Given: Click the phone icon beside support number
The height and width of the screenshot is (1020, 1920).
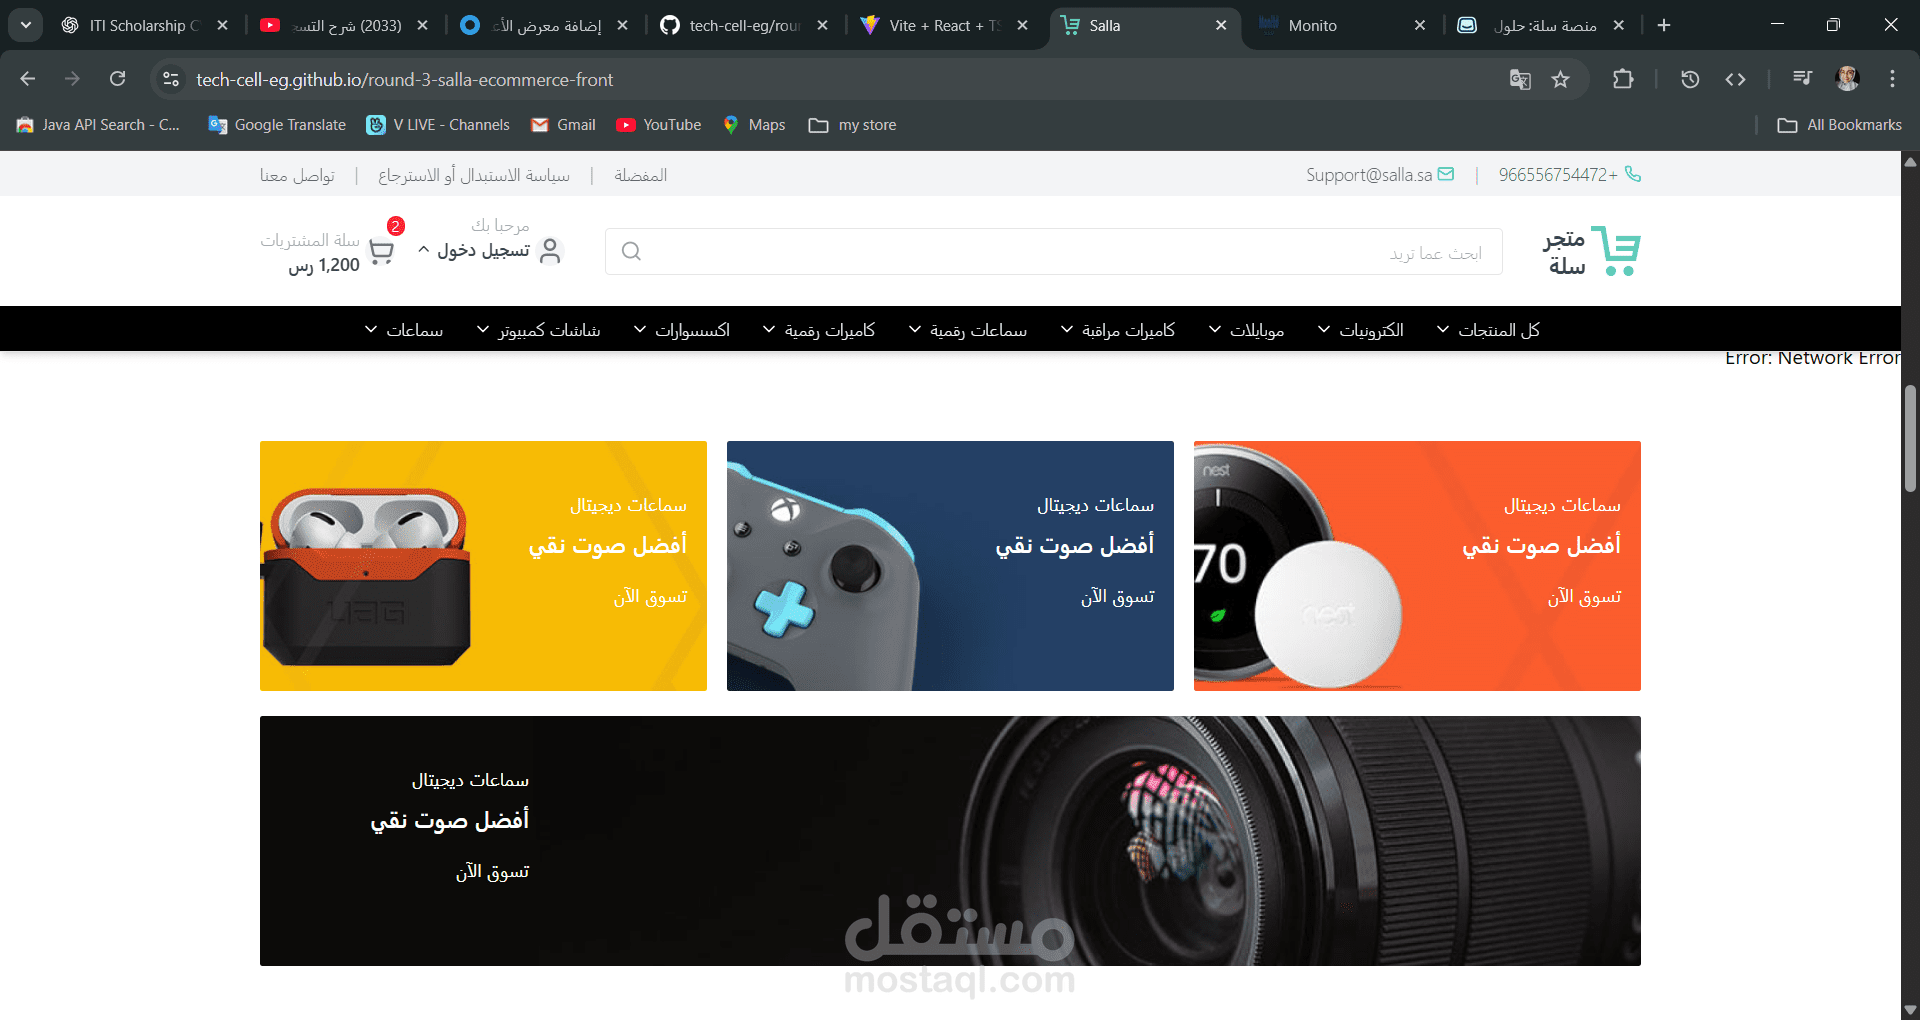Looking at the screenshot, I should coord(1633,174).
